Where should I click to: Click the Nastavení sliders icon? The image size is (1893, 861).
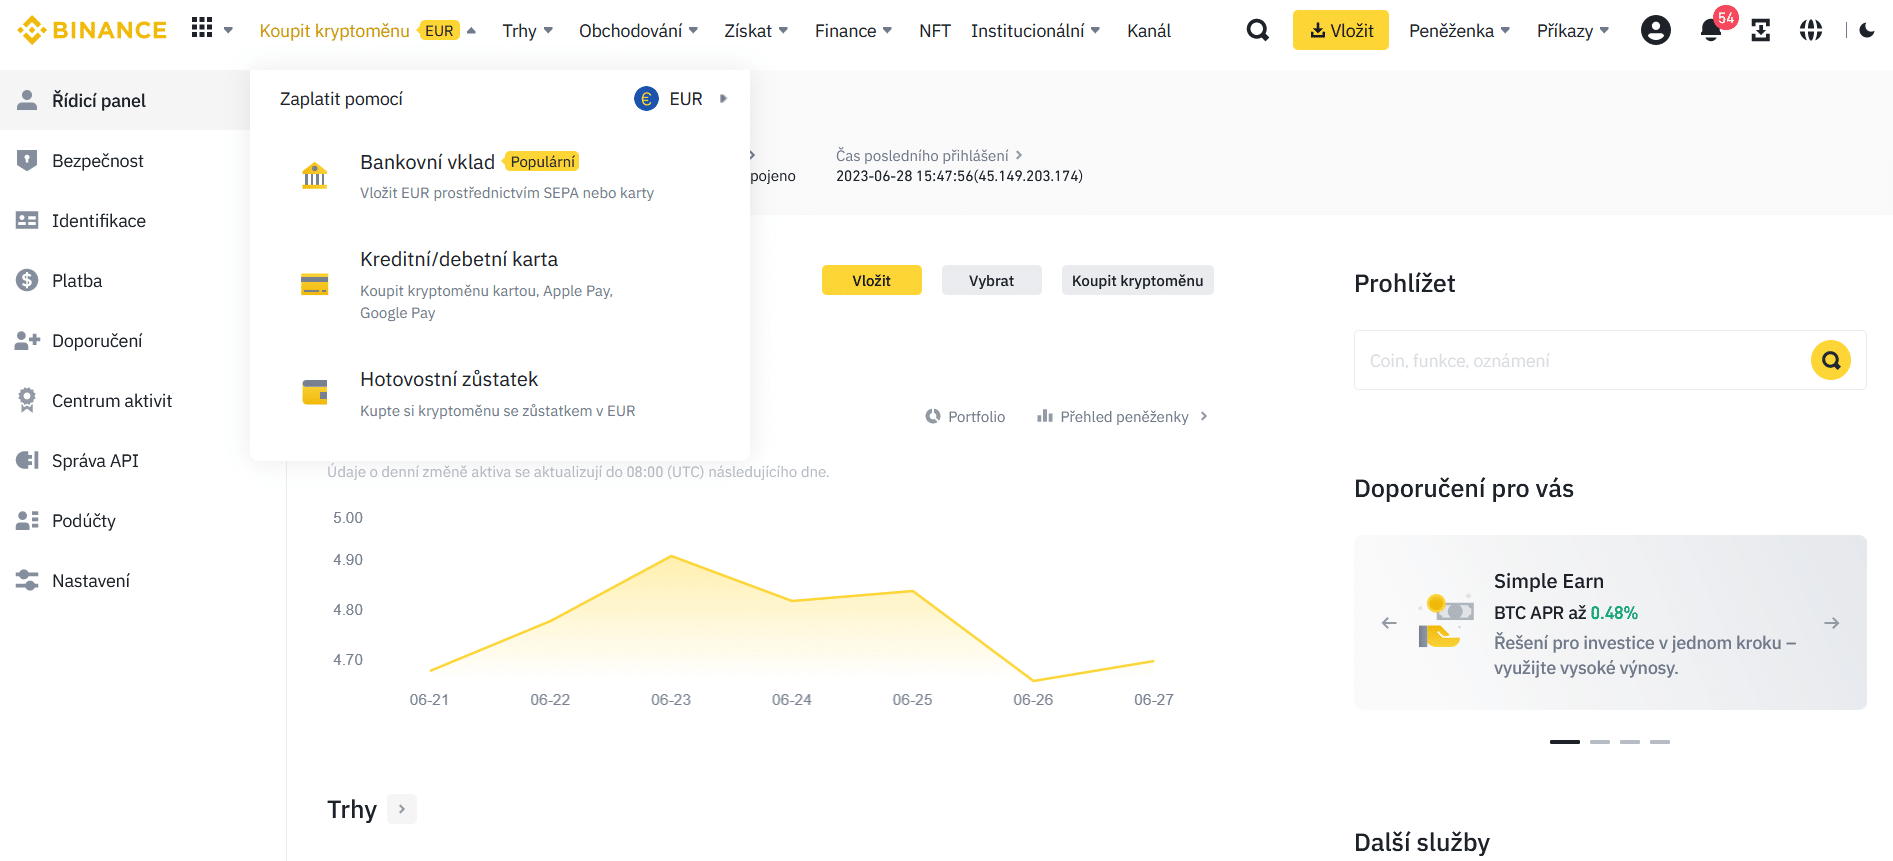pyautogui.click(x=27, y=580)
